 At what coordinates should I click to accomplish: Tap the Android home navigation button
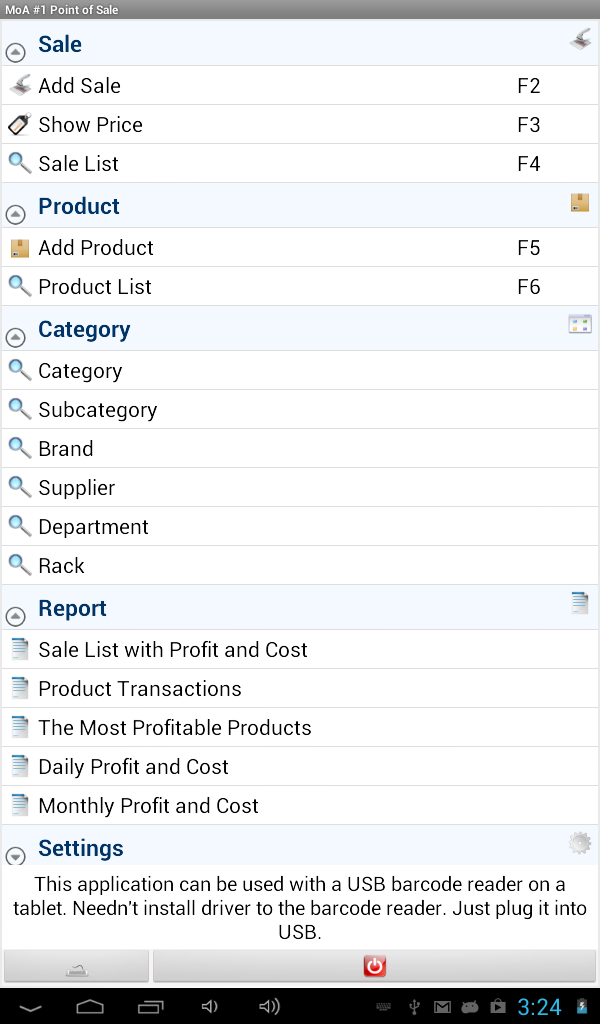point(90,1007)
